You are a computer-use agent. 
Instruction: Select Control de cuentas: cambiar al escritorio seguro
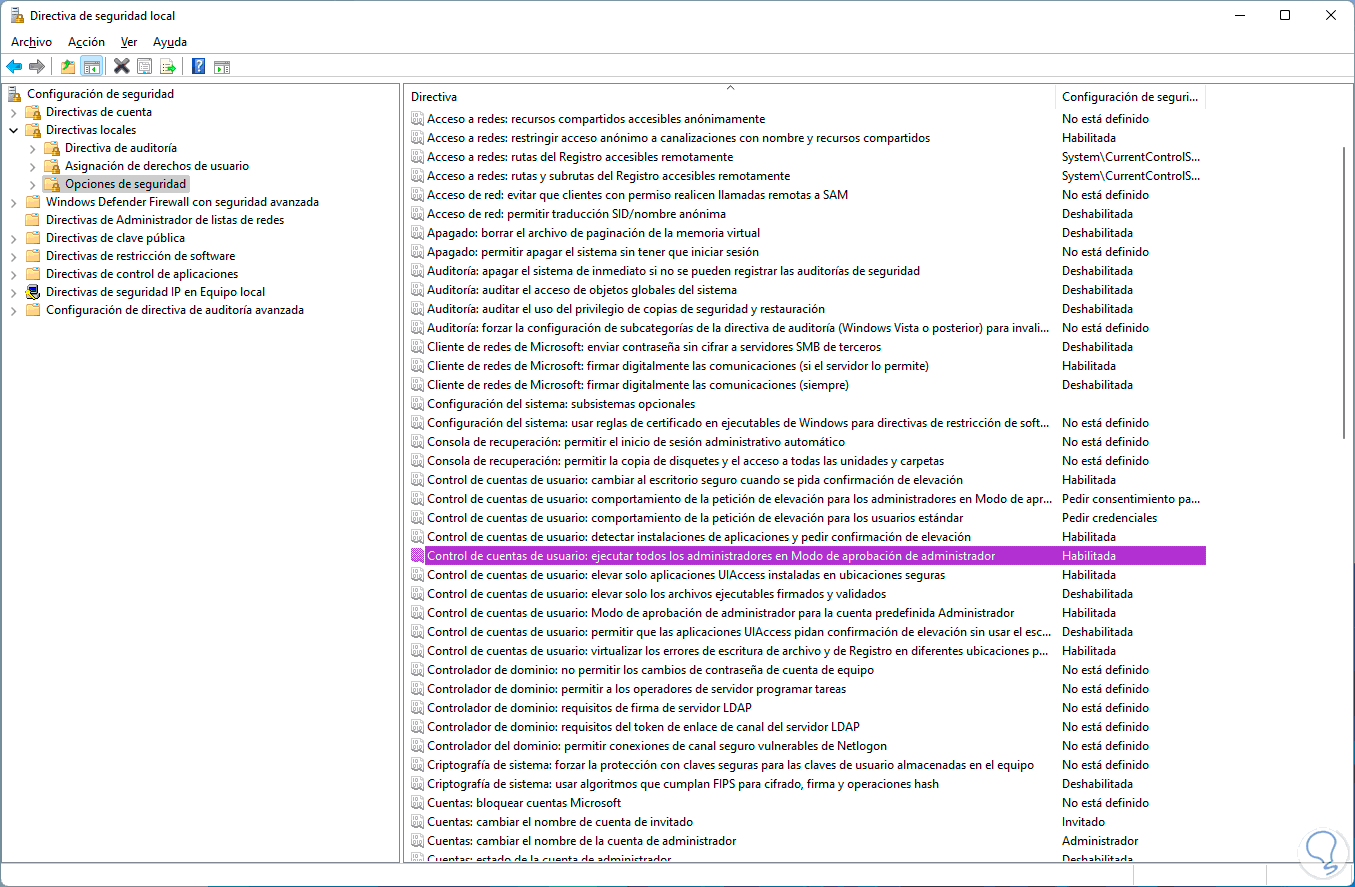(695, 480)
